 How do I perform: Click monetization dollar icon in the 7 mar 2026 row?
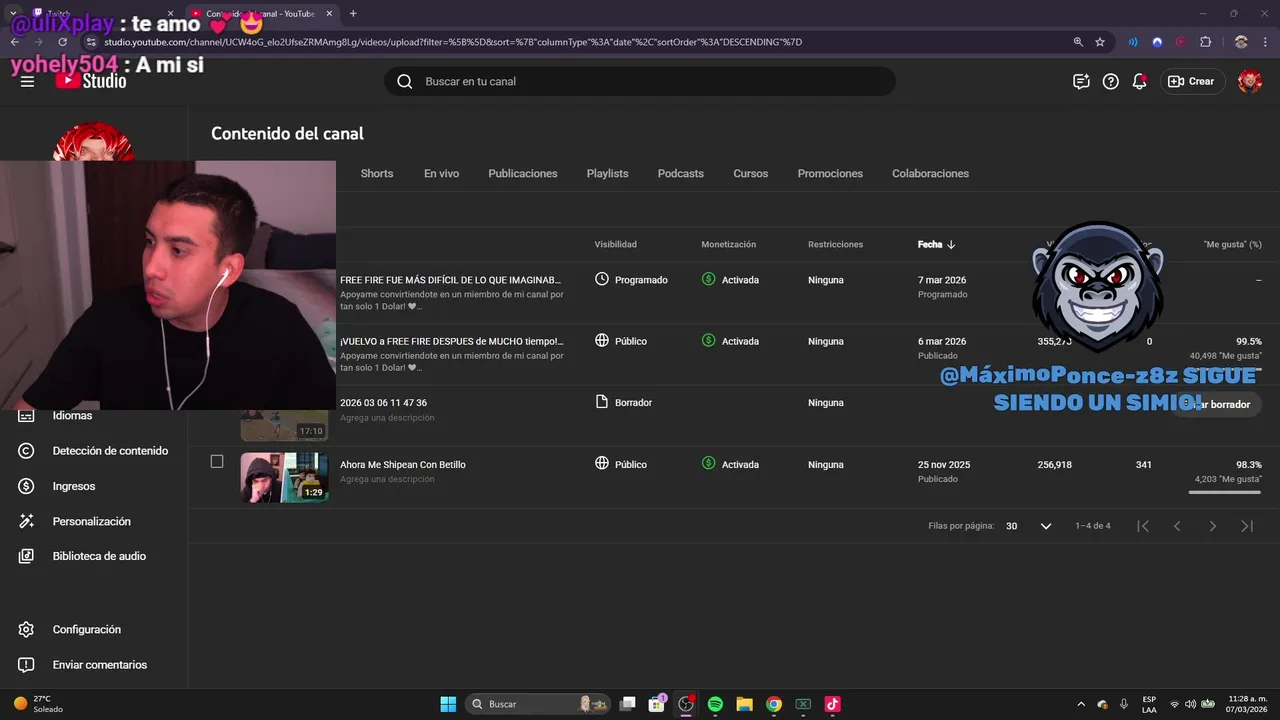click(708, 279)
